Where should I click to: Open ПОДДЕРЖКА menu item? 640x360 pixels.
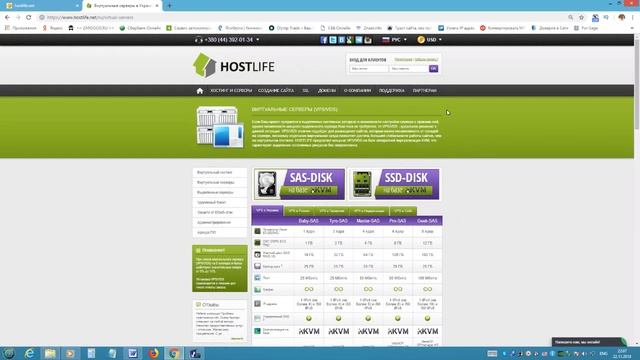391,91
